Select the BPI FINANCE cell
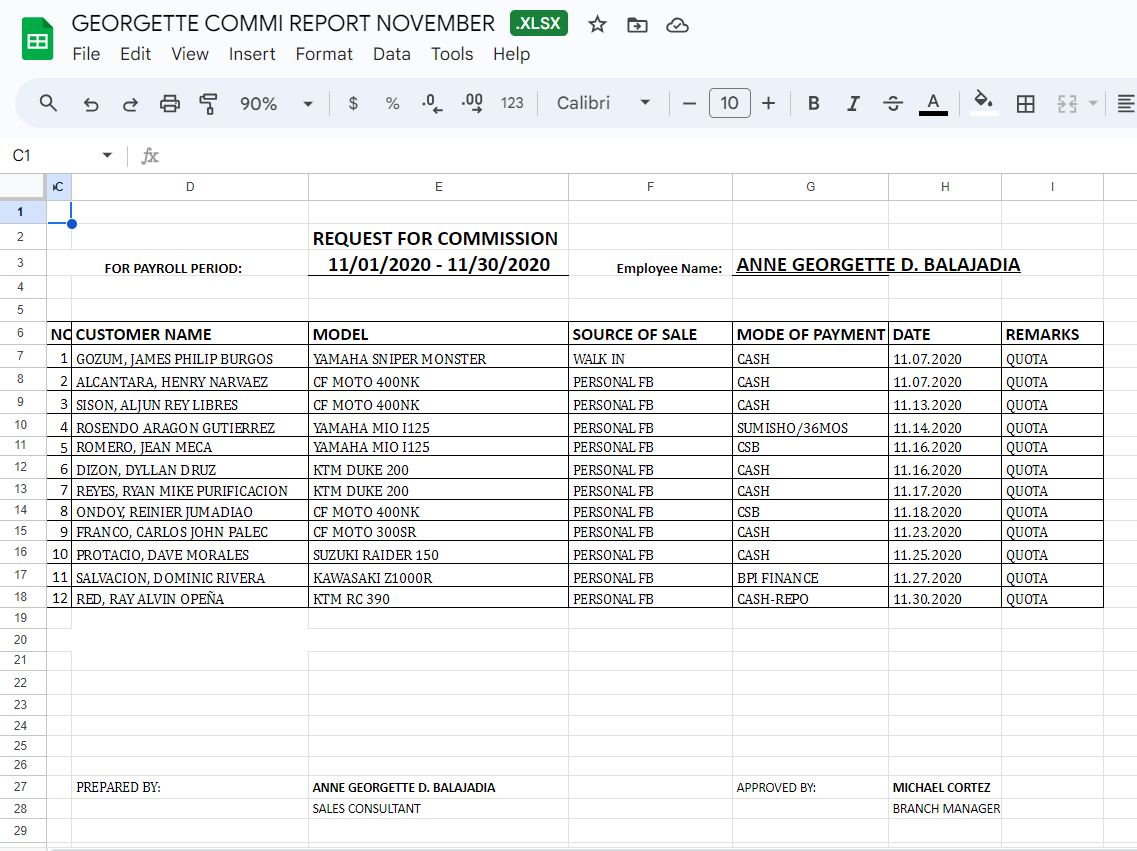The image size is (1137, 851). click(811, 577)
